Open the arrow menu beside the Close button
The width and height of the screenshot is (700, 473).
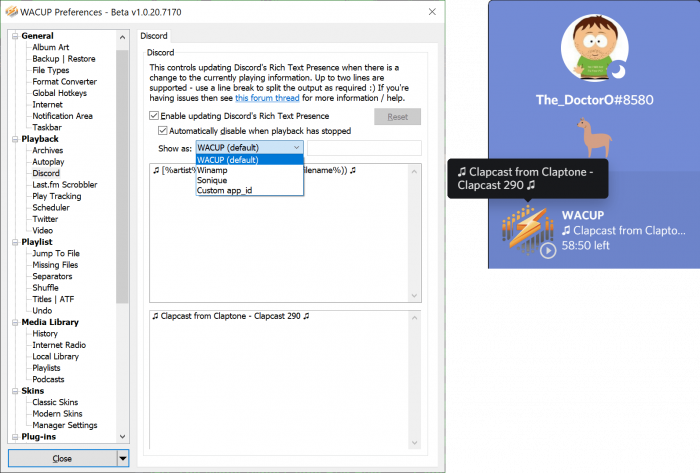123,458
